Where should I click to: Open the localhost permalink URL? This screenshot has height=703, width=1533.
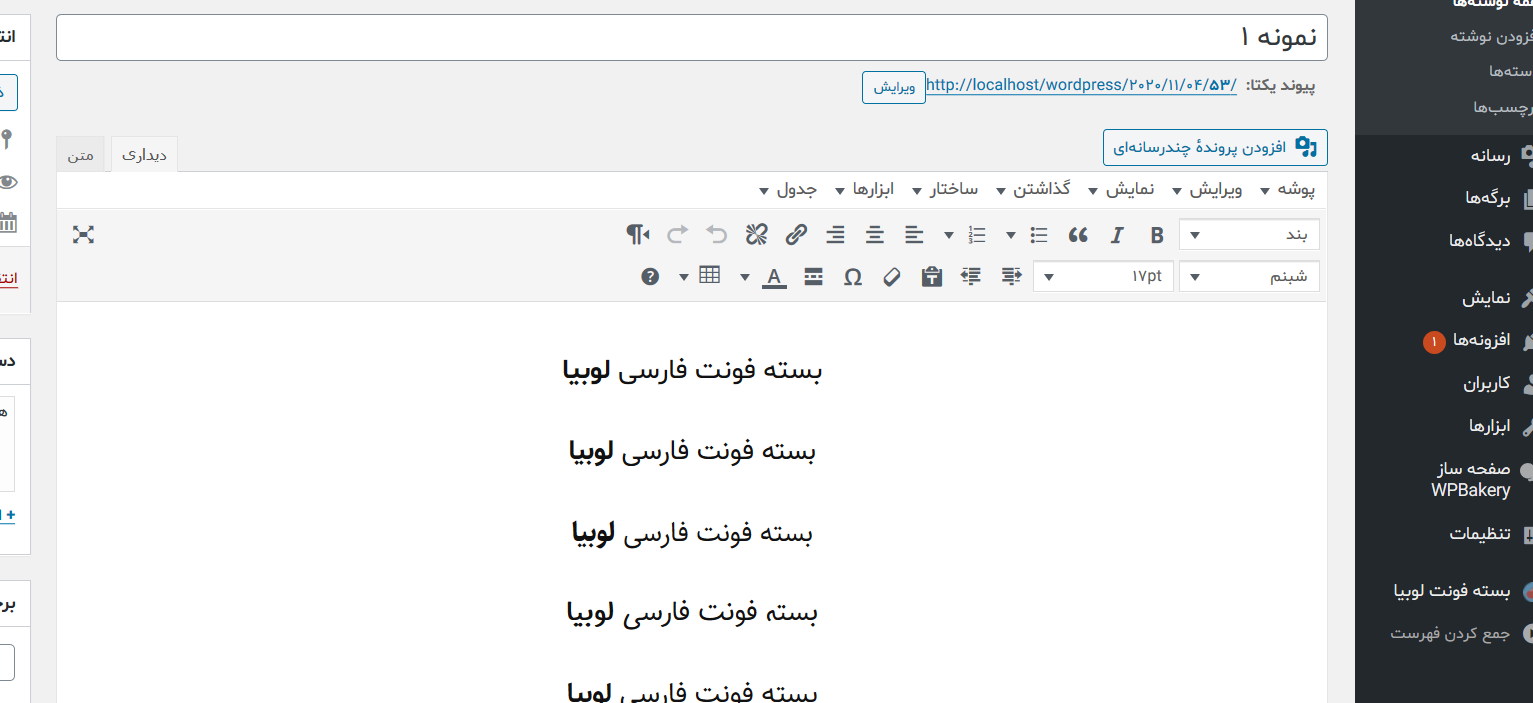pyautogui.click(x=1082, y=85)
